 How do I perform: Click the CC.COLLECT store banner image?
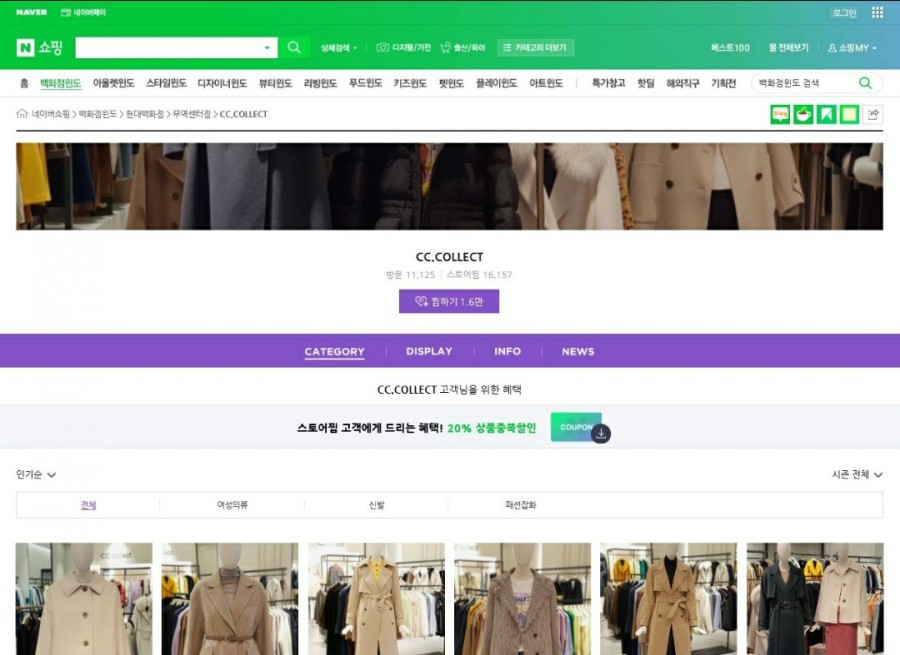click(x=449, y=186)
